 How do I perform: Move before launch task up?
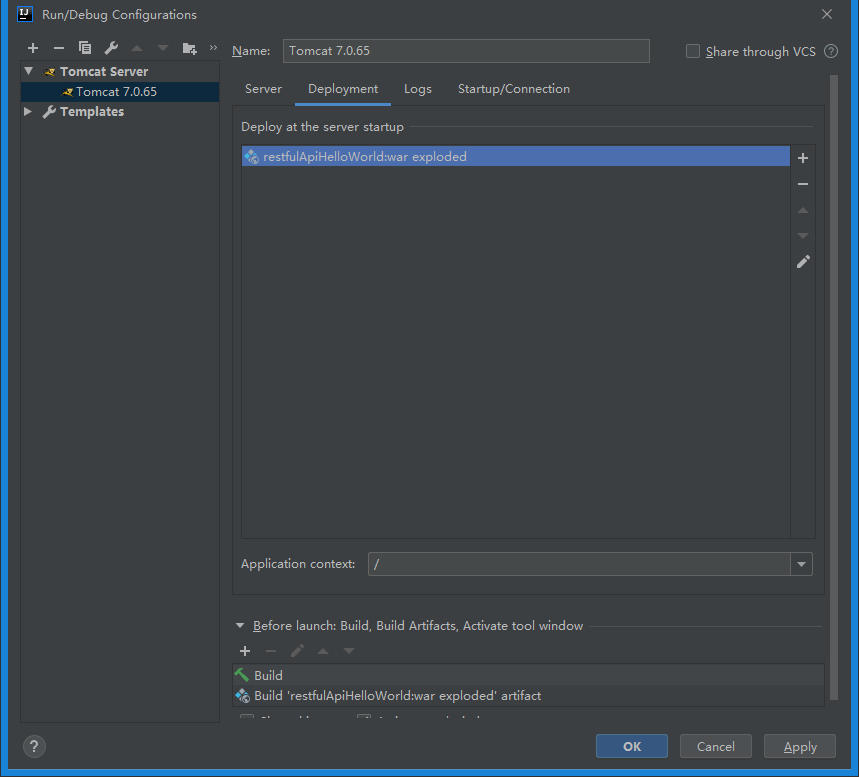click(323, 651)
